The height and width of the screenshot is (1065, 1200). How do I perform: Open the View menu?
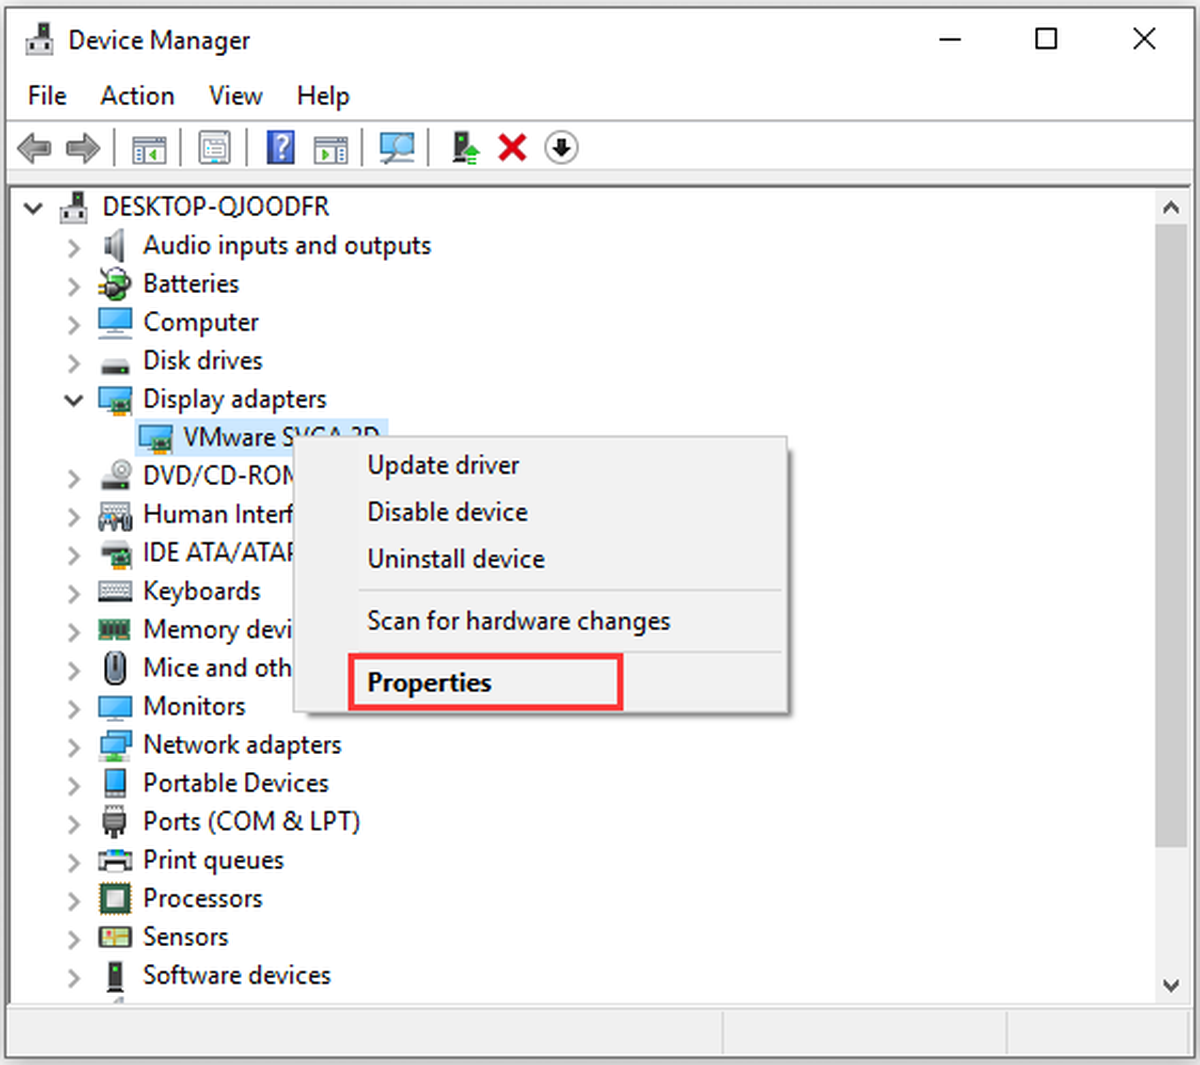point(235,96)
